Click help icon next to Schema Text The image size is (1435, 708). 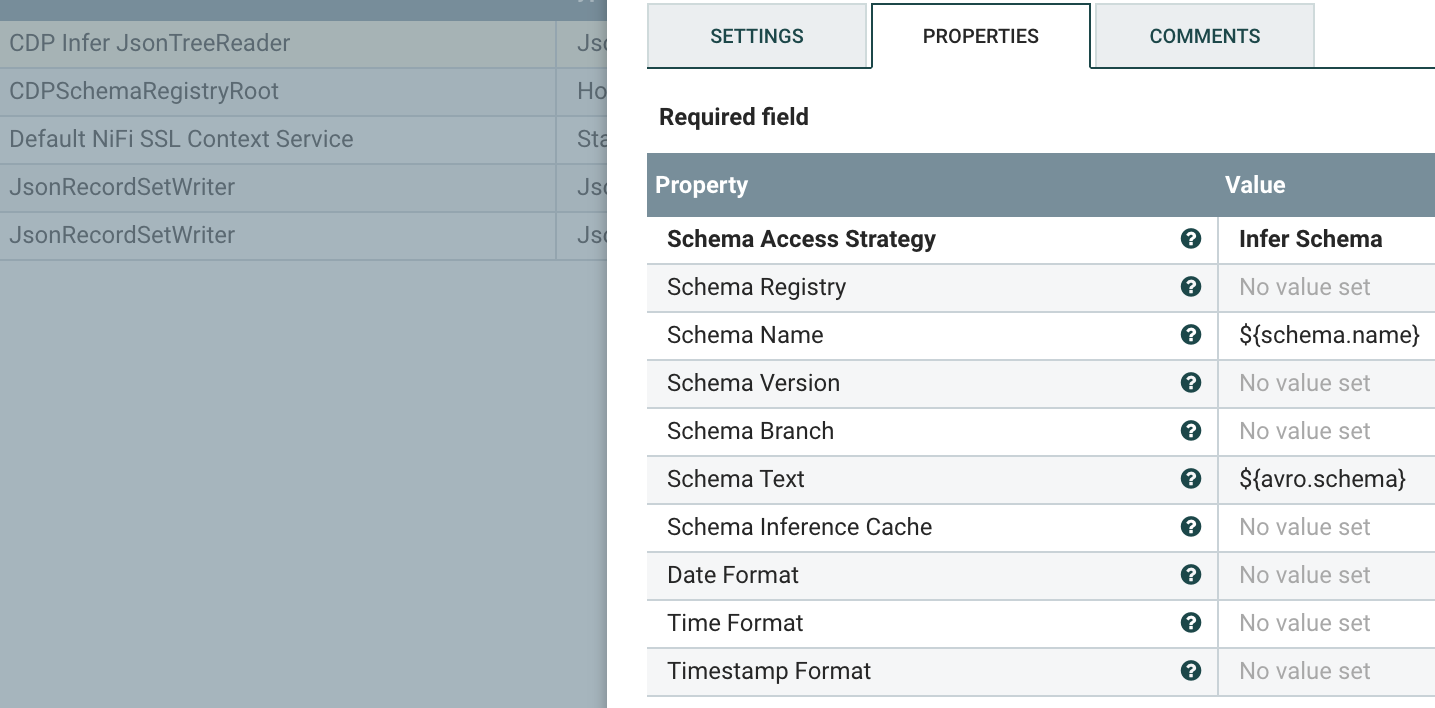[x=1190, y=479]
